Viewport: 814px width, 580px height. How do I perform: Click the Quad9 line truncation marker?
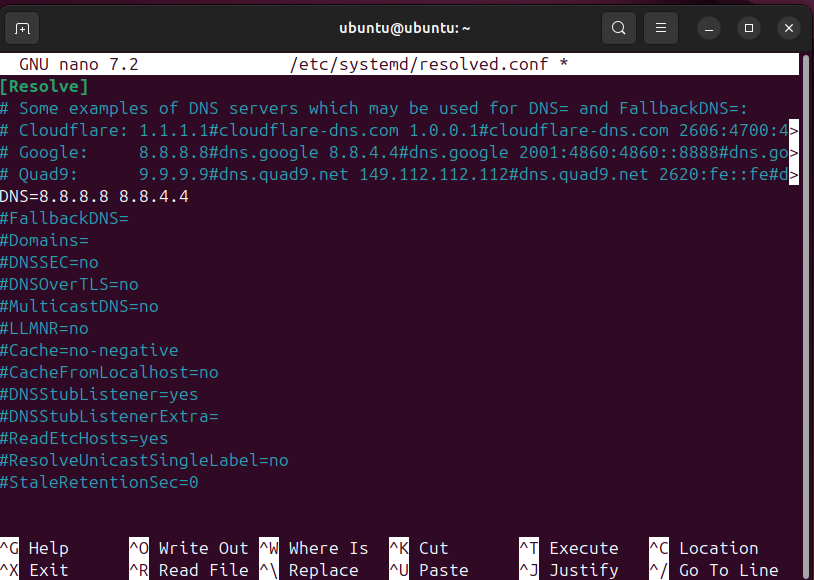[794, 174]
